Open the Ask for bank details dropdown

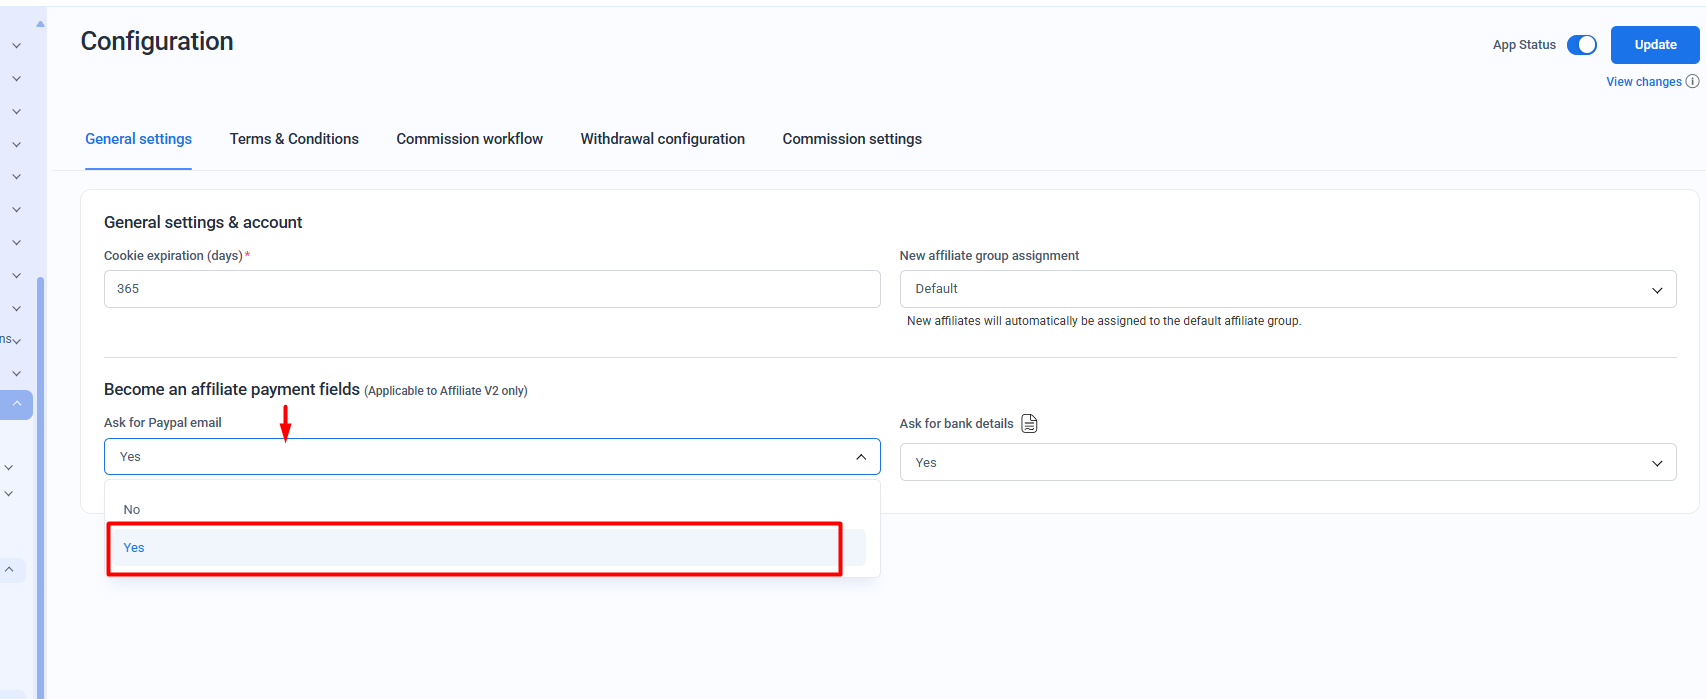tap(1287, 463)
